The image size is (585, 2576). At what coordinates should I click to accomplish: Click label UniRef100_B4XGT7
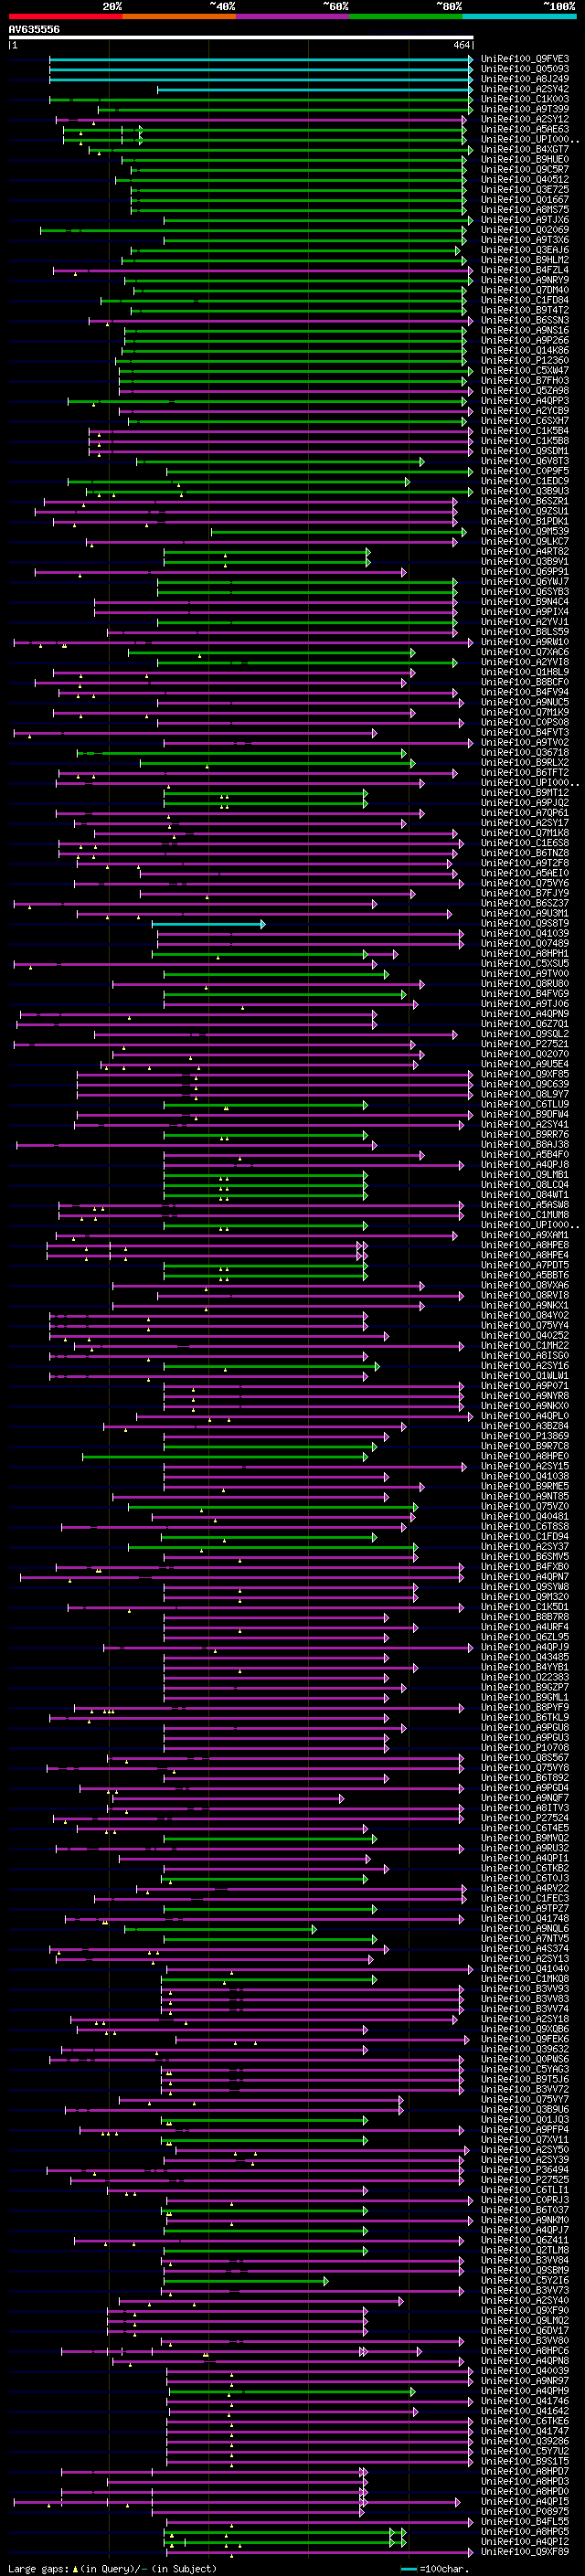pyautogui.click(x=525, y=149)
